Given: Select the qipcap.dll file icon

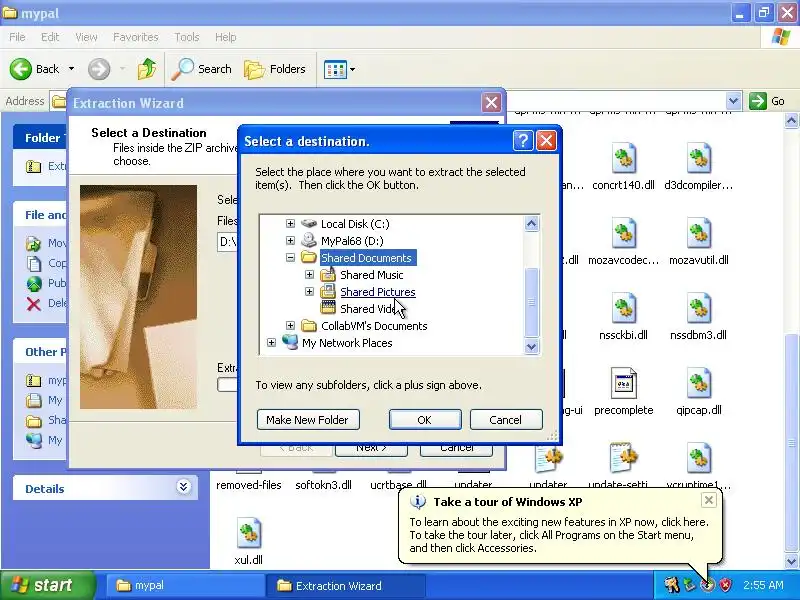Looking at the screenshot, I should [698, 383].
